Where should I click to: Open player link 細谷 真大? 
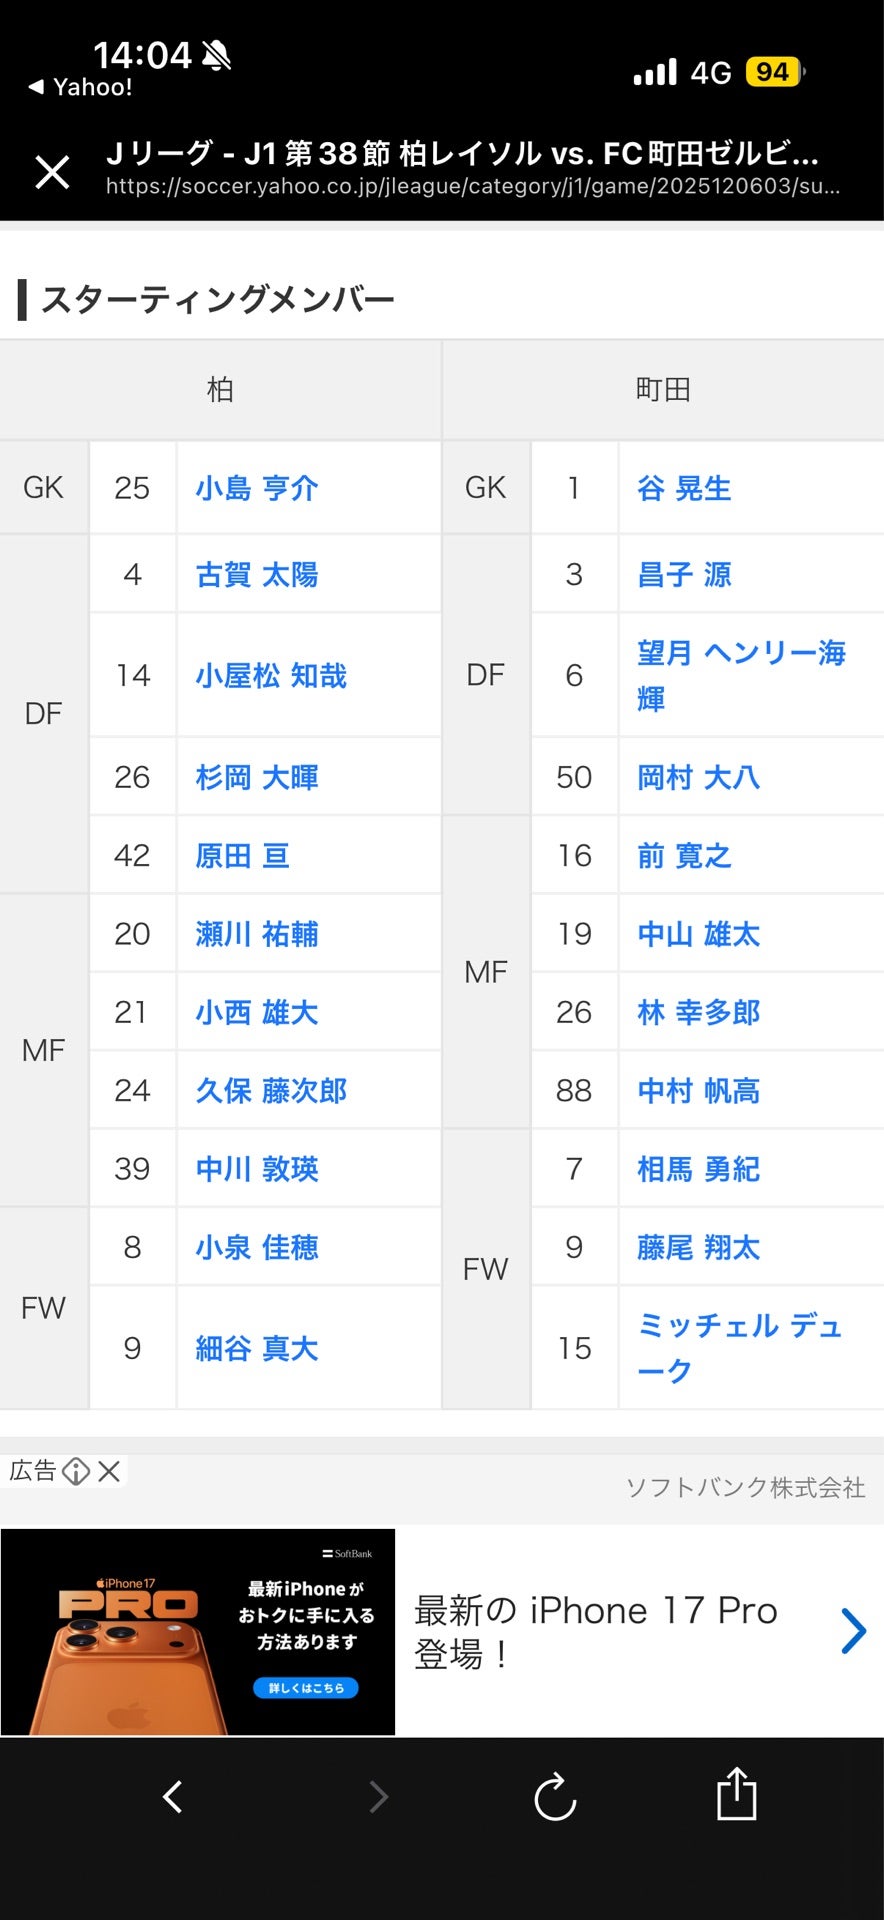coord(257,1348)
